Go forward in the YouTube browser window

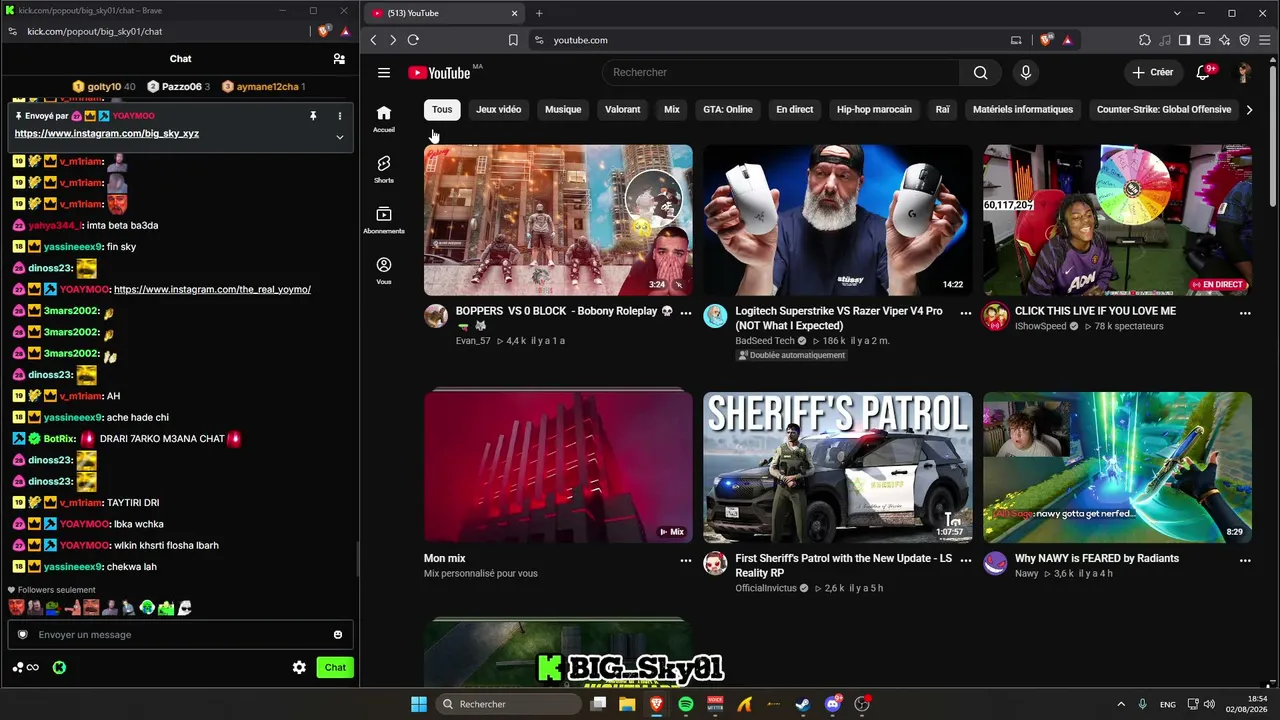point(393,40)
